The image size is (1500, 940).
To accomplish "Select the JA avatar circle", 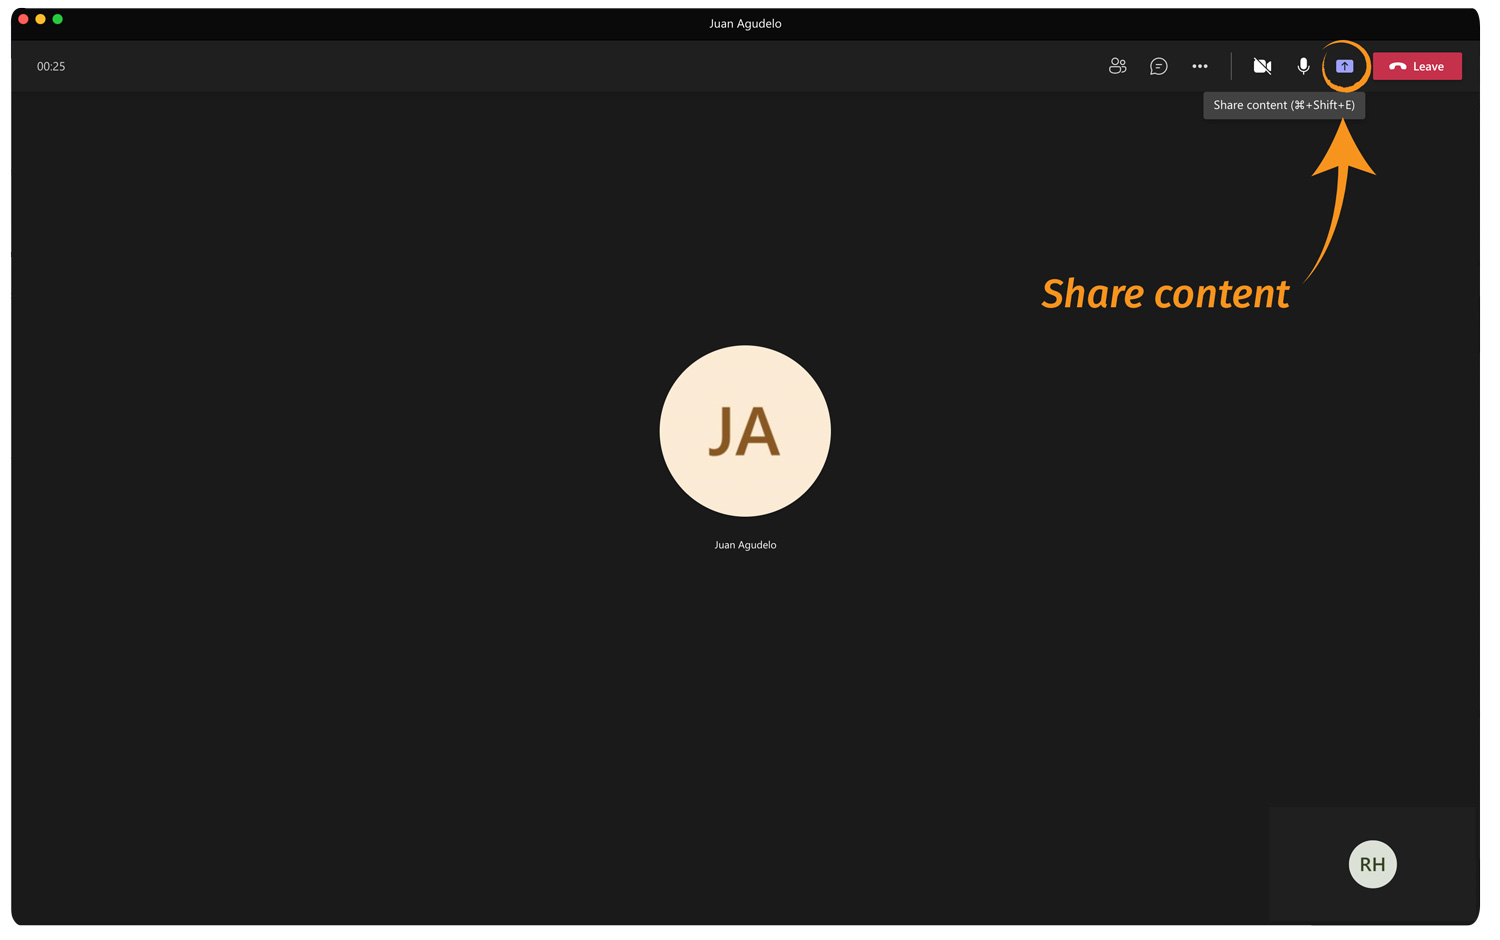I will [745, 431].
